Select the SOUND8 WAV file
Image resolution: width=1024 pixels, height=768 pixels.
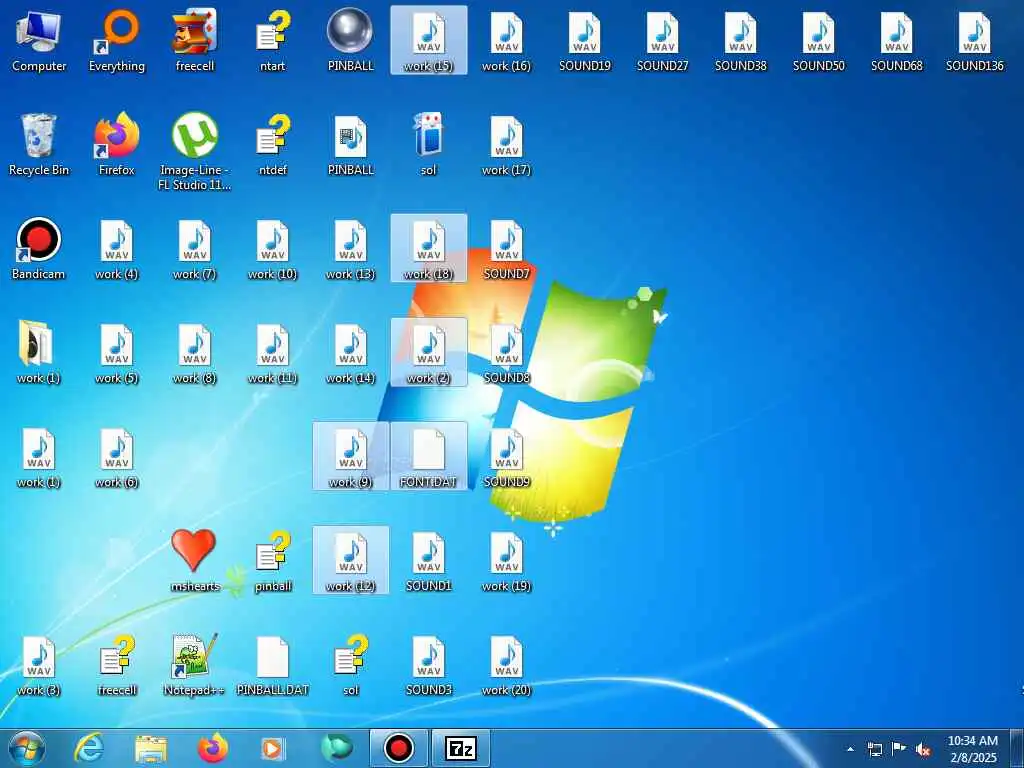[x=506, y=353]
